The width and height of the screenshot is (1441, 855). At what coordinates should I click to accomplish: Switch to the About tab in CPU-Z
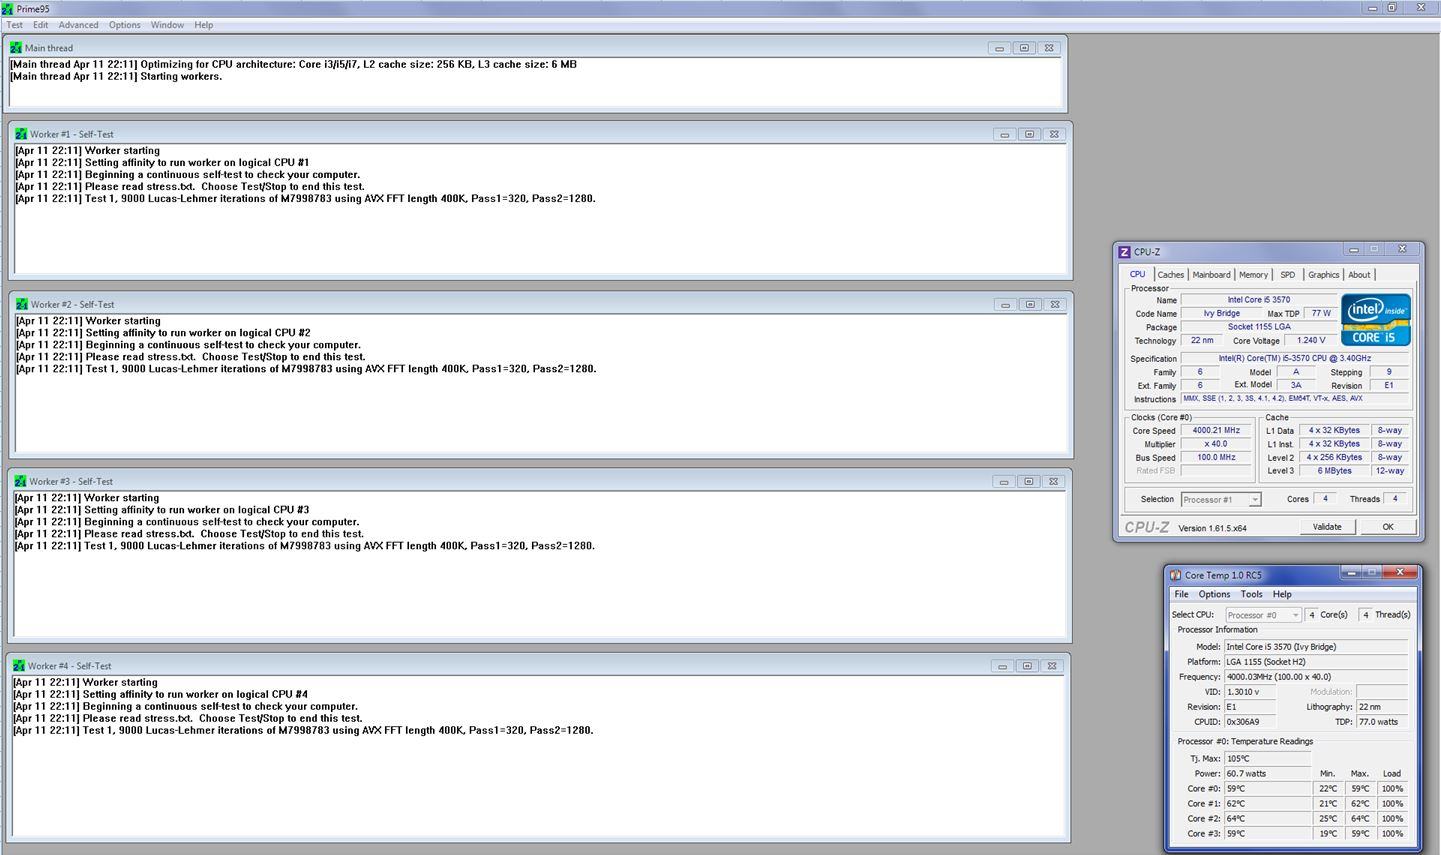1359,275
